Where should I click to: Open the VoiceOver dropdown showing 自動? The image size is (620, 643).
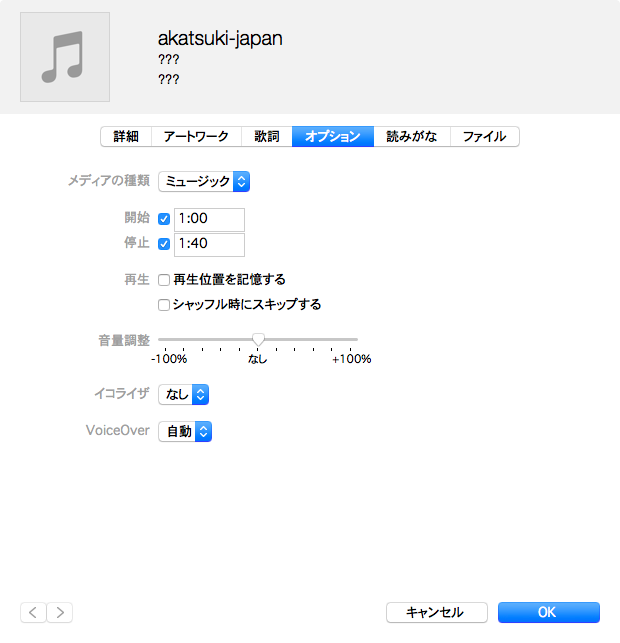pyautogui.click(x=185, y=431)
